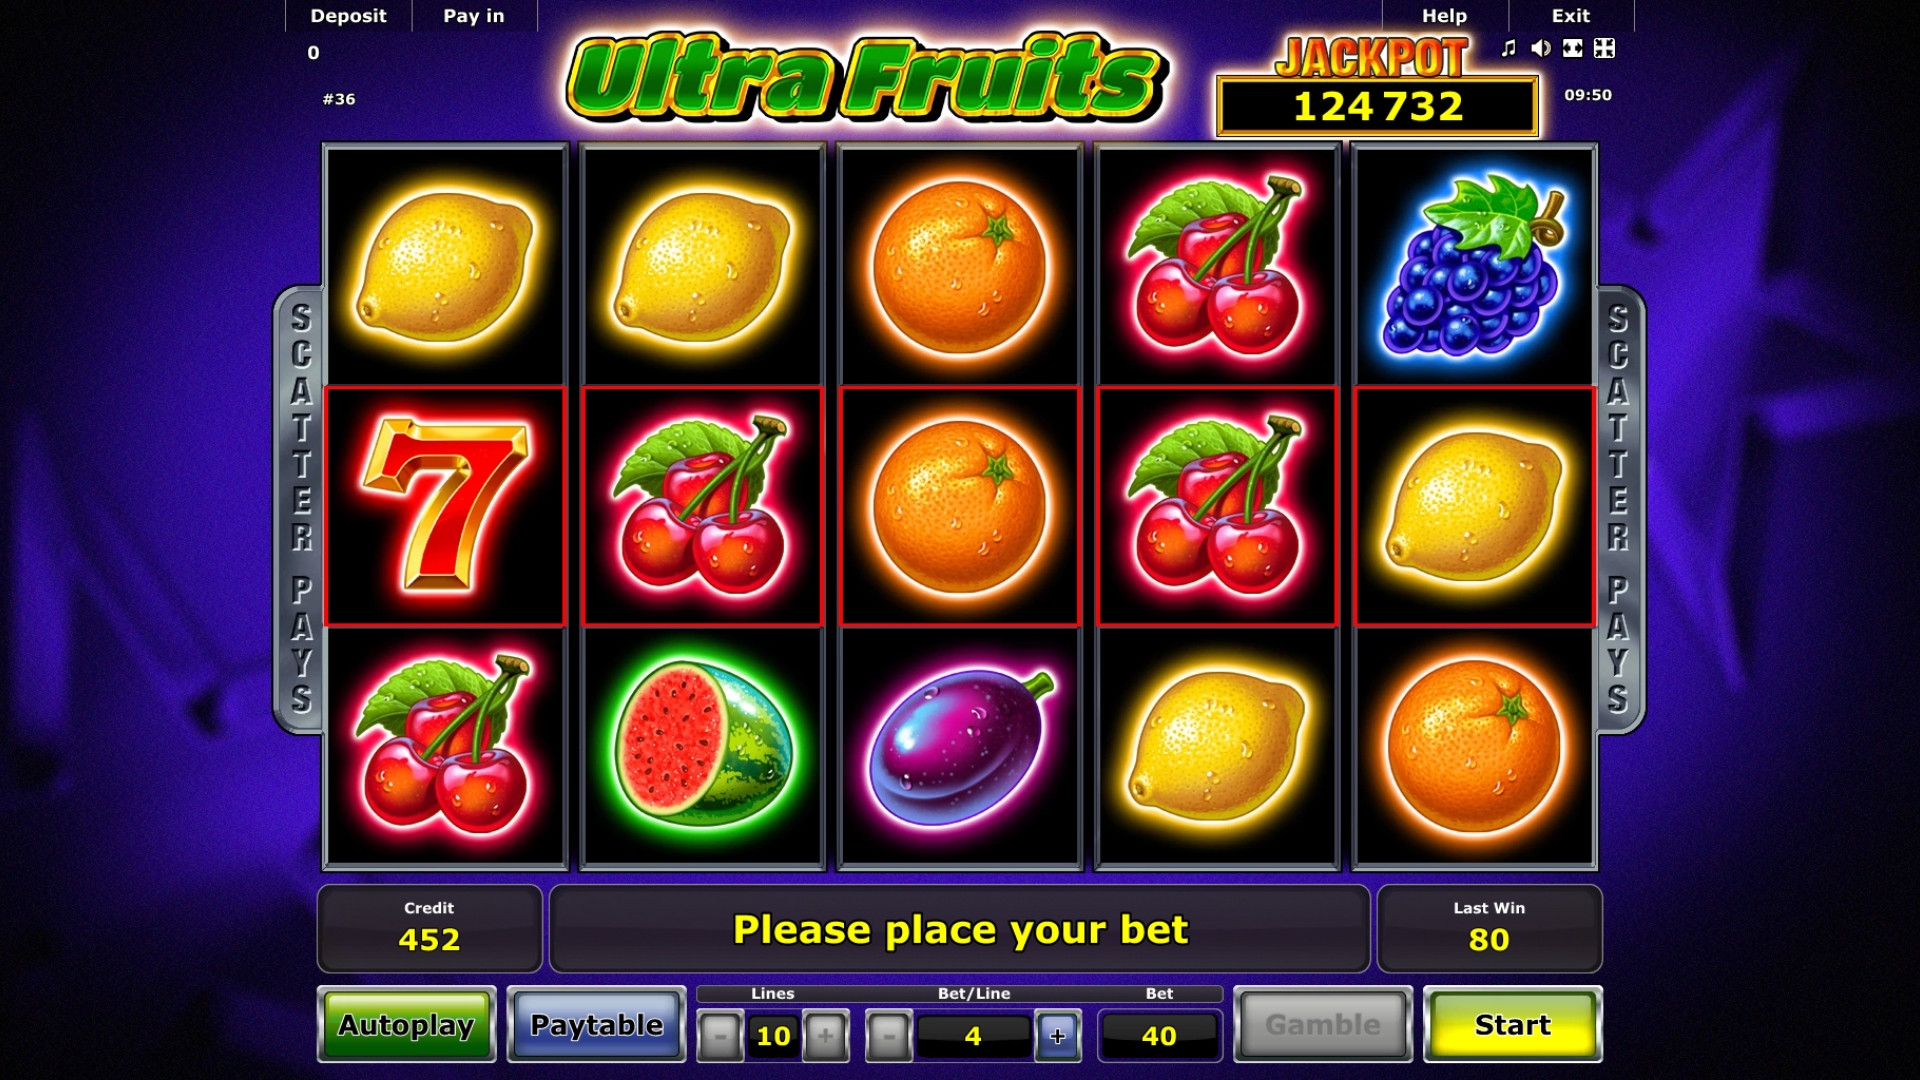
Task: Click the red 7 symbol on reel one
Action: [x=445, y=506]
